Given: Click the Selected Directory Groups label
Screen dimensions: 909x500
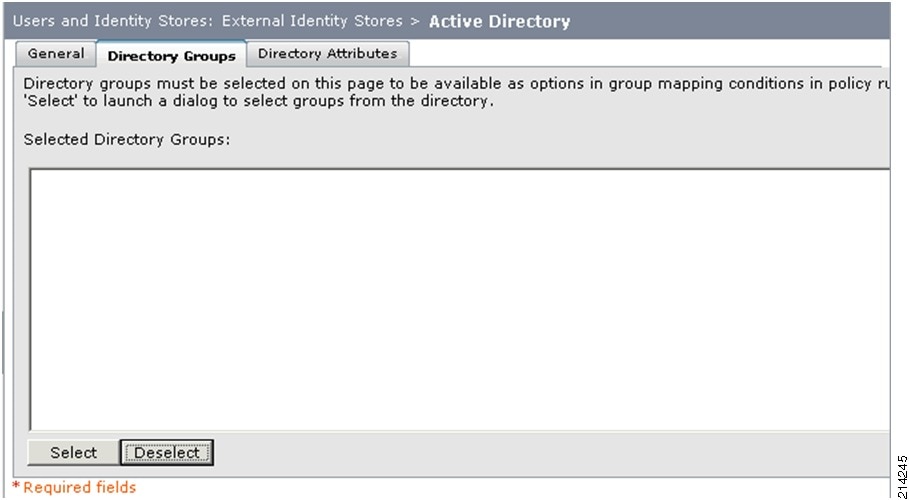Looking at the screenshot, I should pos(128,140).
